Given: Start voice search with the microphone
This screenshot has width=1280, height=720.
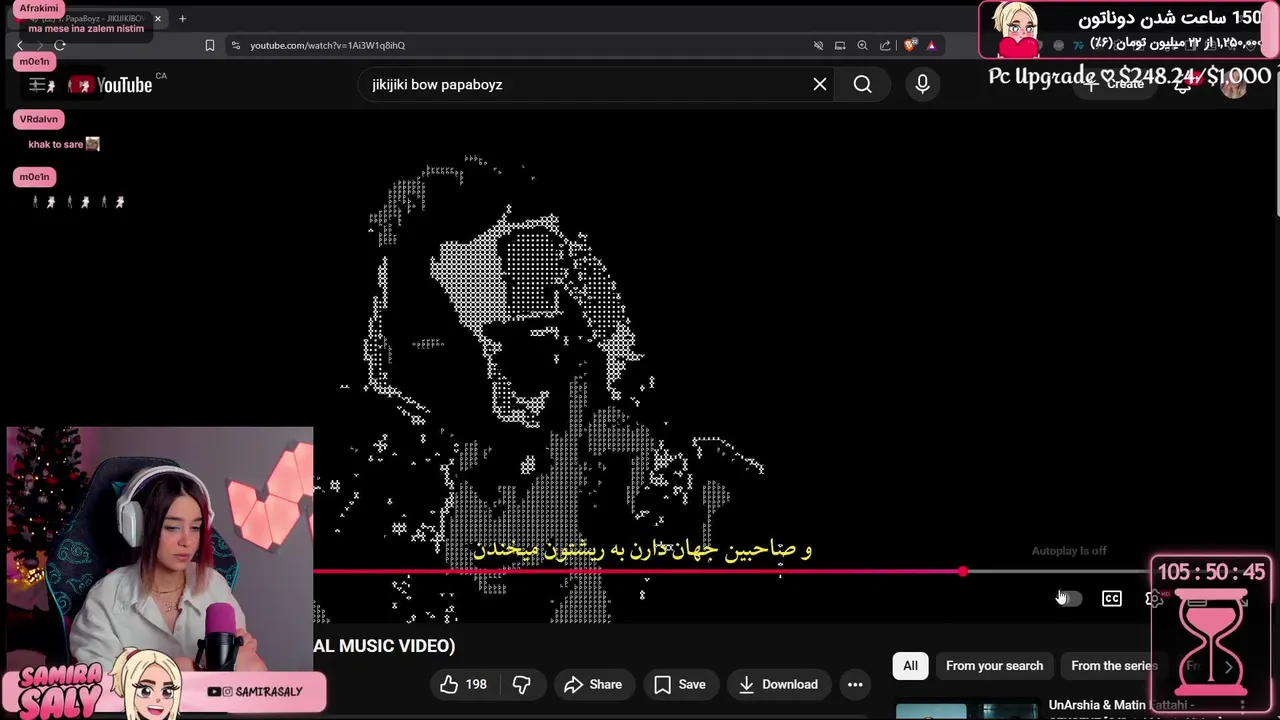Looking at the screenshot, I should click(922, 85).
